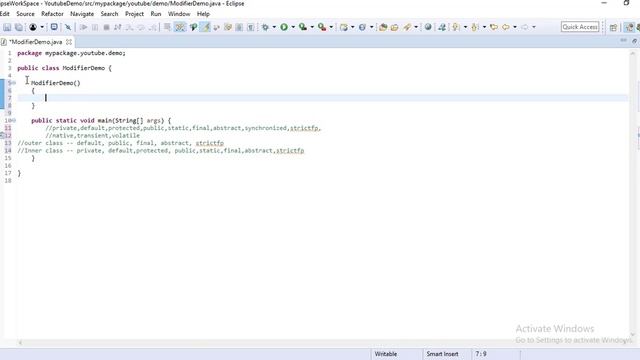Image resolution: width=640 pixels, height=360 pixels.
Task: Switch to the Java perspective
Action: [x=629, y=27]
